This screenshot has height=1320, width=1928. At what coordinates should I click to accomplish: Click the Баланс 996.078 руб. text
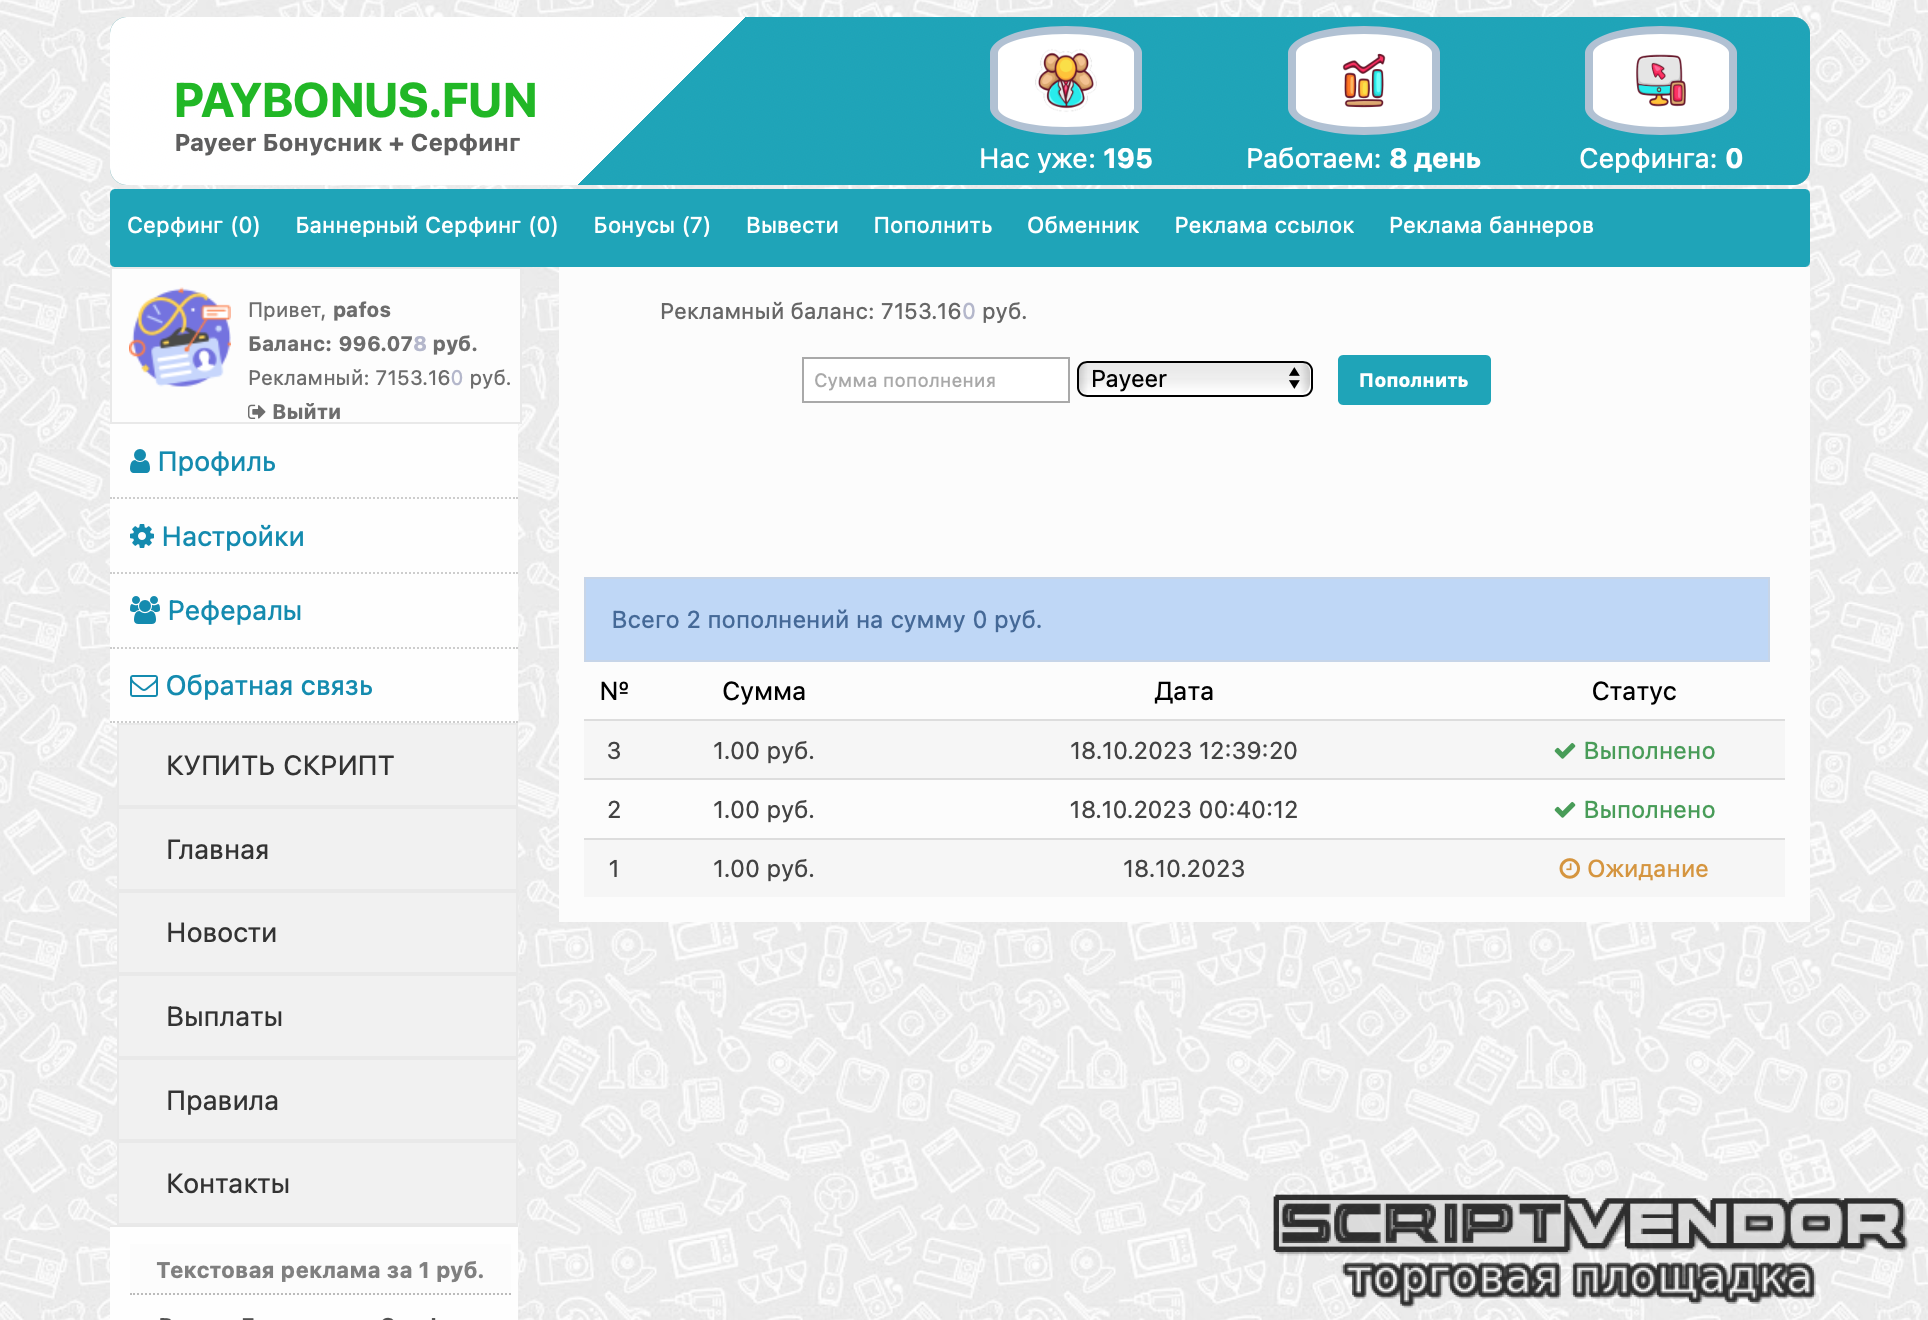[x=362, y=344]
